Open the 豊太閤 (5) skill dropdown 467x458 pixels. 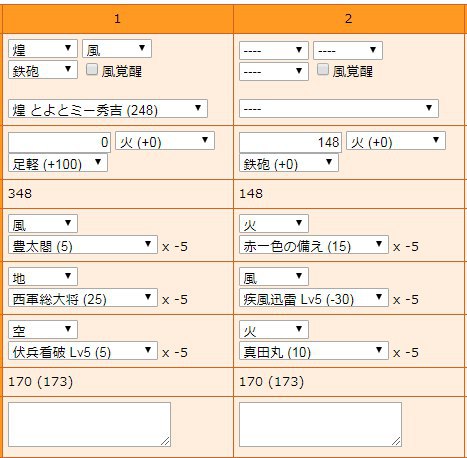tap(83, 245)
